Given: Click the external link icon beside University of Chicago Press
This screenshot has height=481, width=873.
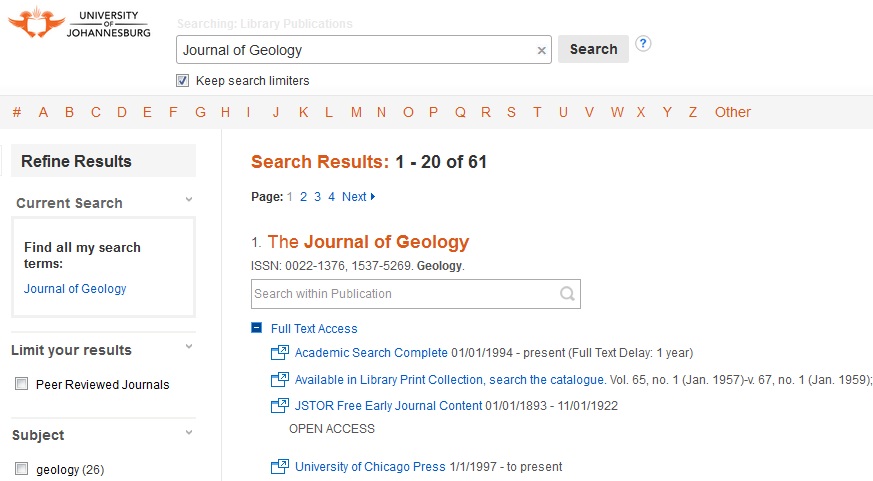Looking at the screenshot, I should point(280,466).
